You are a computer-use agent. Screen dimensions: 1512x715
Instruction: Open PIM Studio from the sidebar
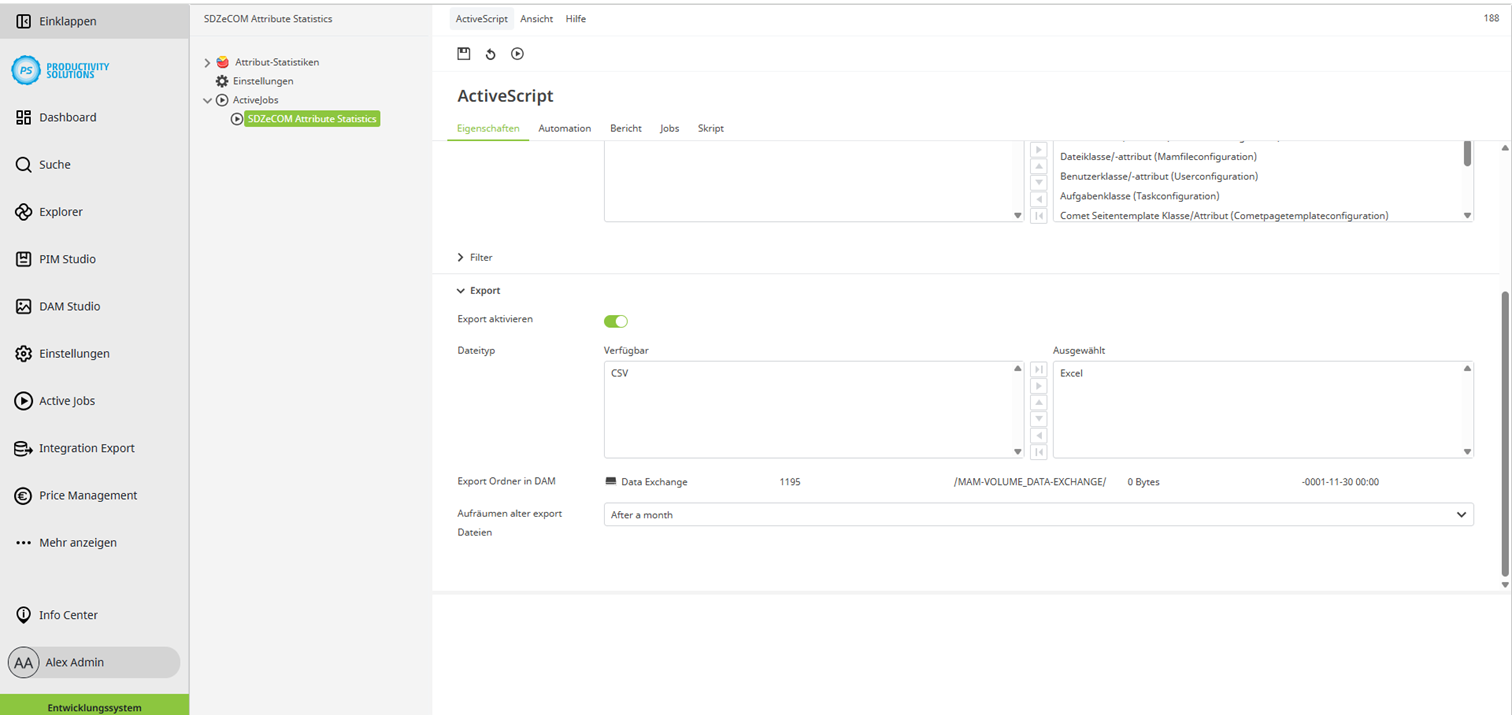coord(67,259)
